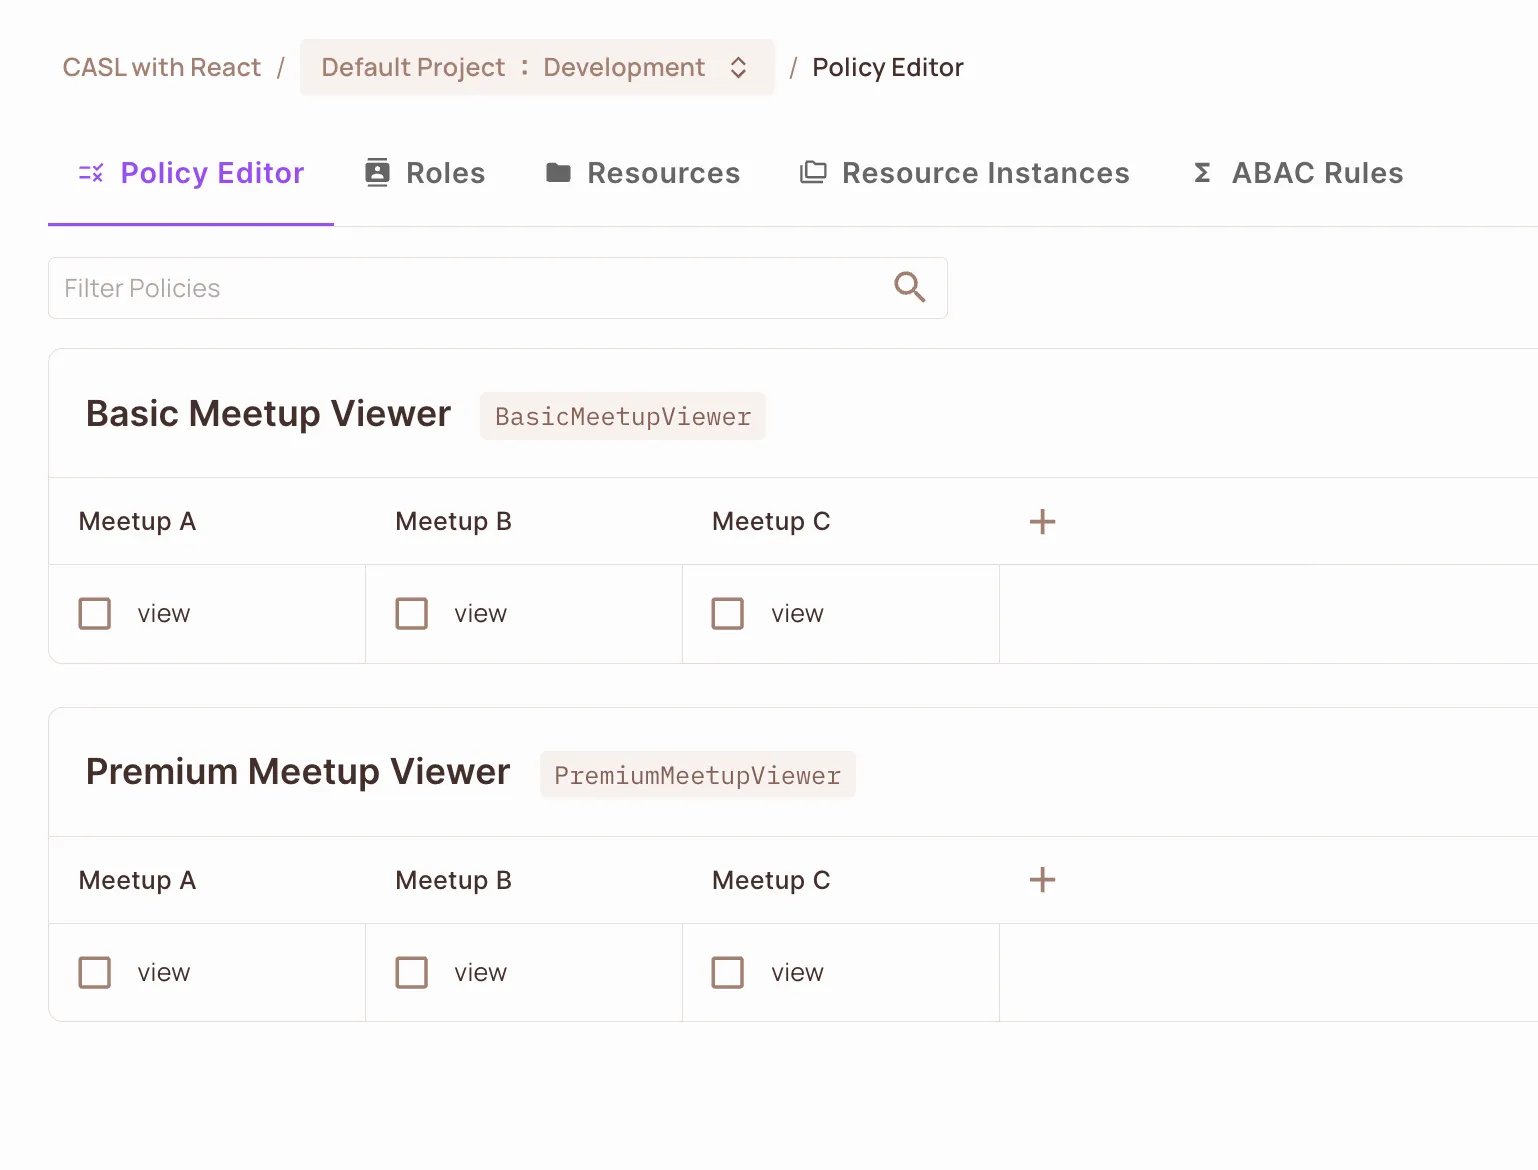Image resolution: width=1538 pixels, height=1170 pixels.
Task: Click the ABAC Rules sigma icon
Action: pos(1202,173)
